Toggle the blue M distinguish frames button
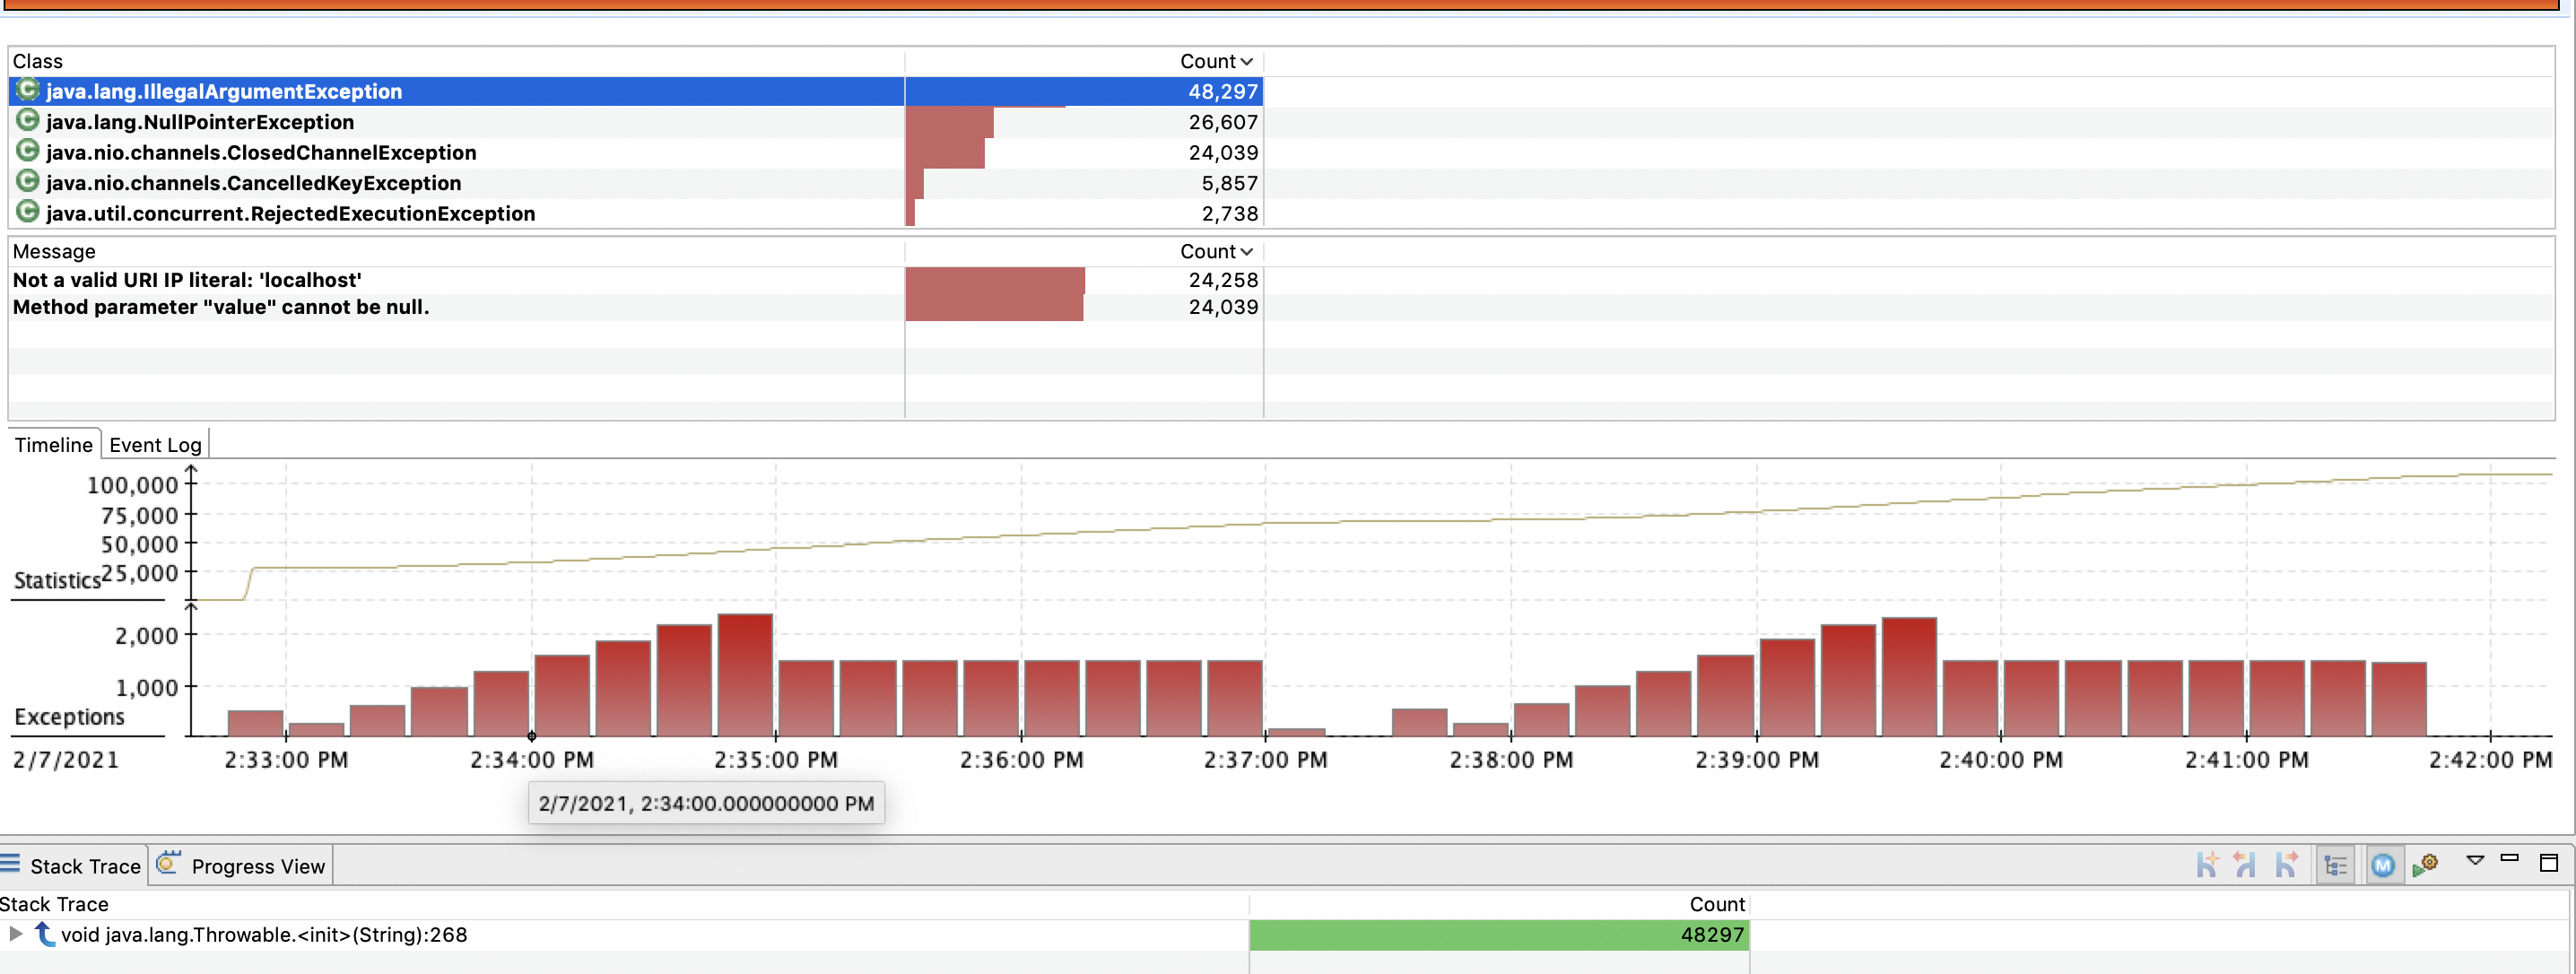 pyautogui.click(x=2383, y=865)
